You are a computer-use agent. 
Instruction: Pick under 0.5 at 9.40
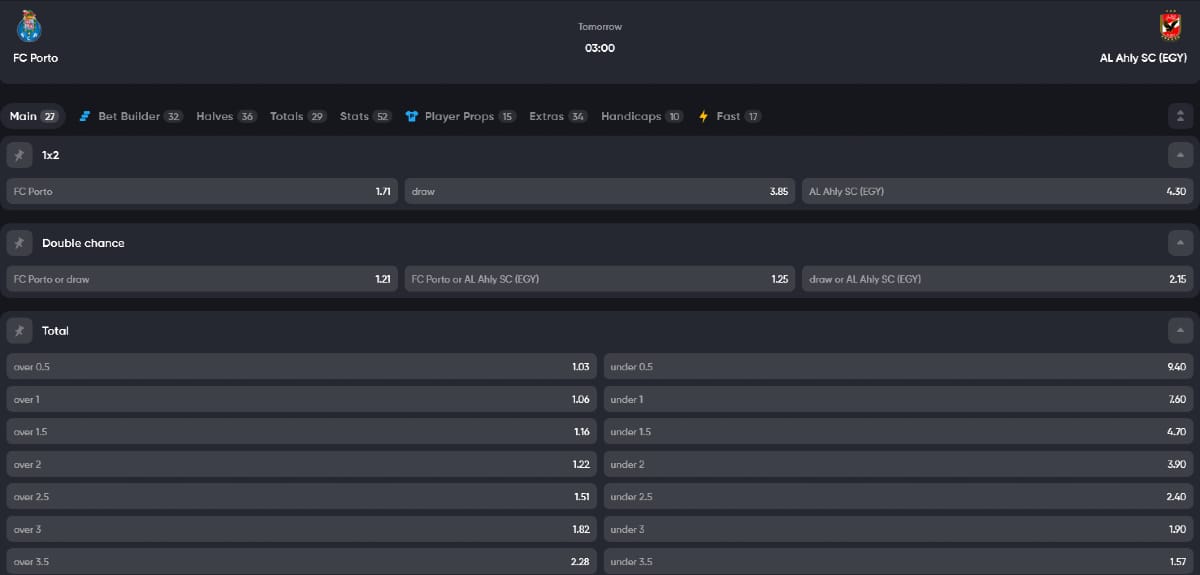(x=899, y=367)
